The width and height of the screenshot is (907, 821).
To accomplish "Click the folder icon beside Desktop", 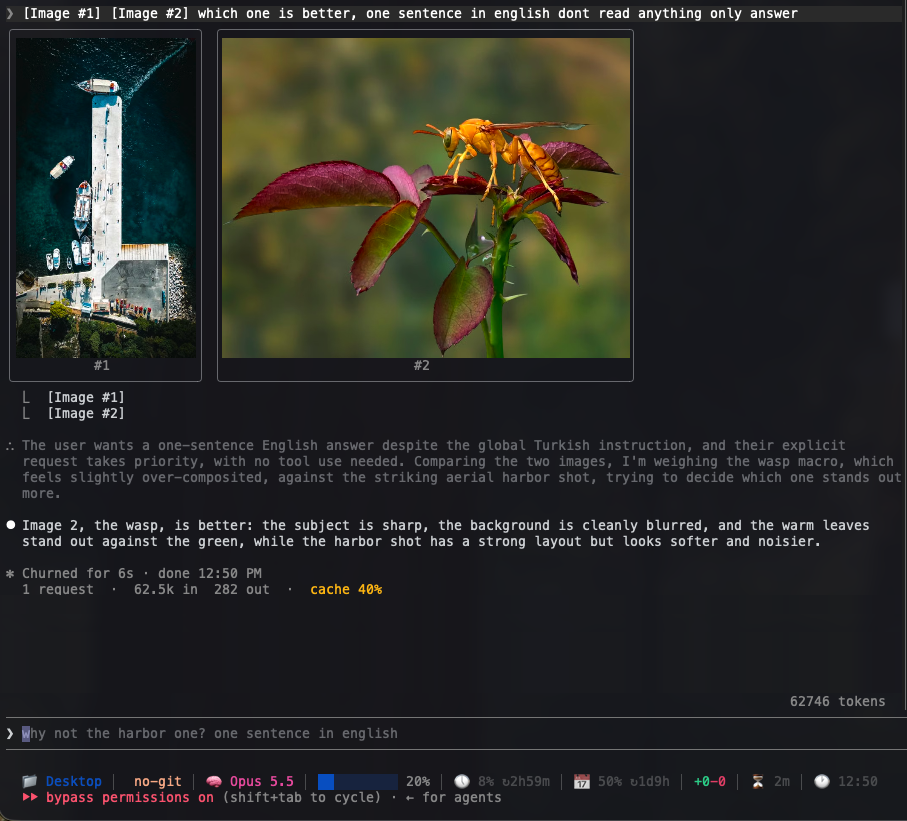I will (30, 781).
